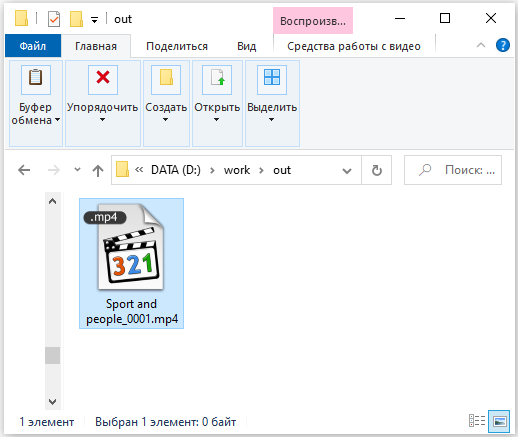Open the Help question mark icon
The height and width of the screenshot is (437, 518).
point(503,45)
